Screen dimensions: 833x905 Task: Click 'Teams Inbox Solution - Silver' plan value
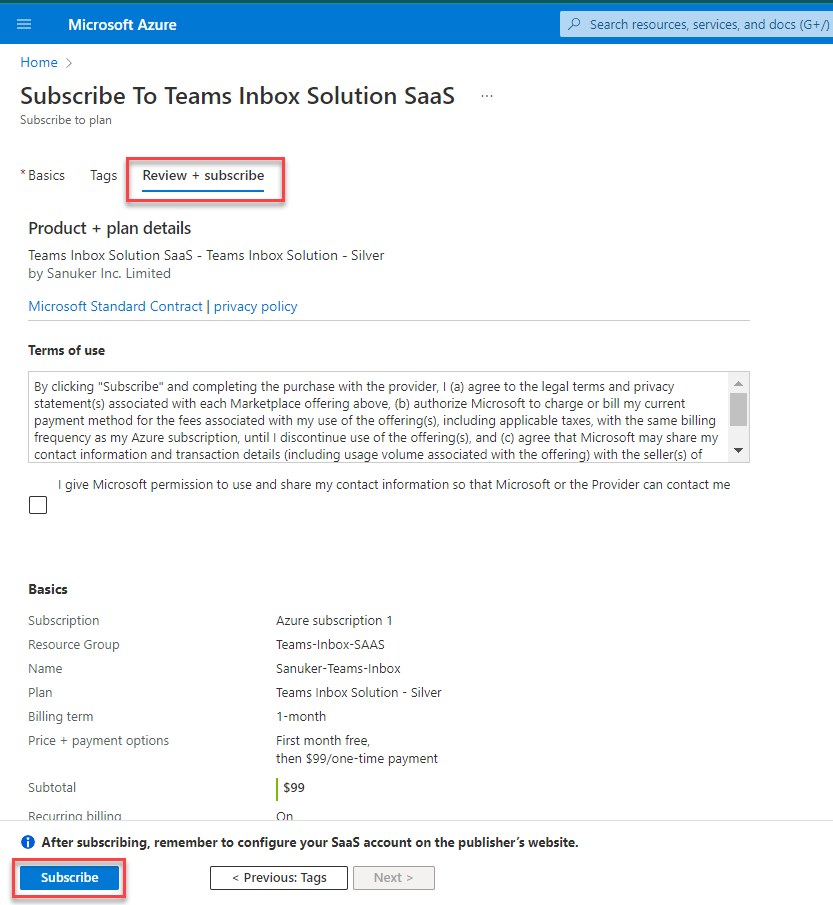358,693
